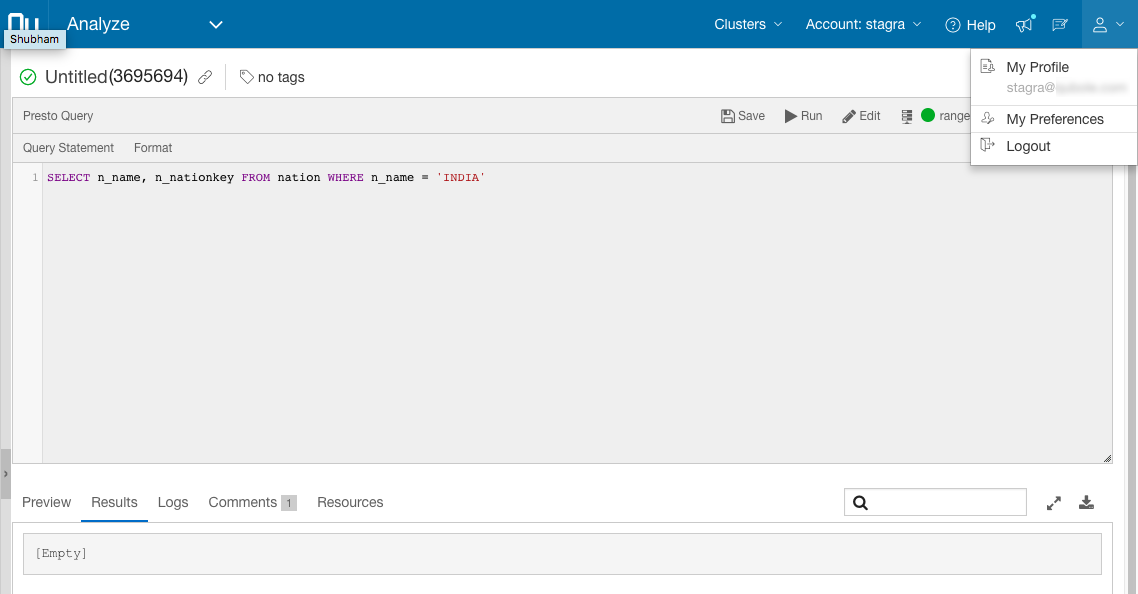Run the query
Screen dimensions: 1138x594
(x=803, y=115)
